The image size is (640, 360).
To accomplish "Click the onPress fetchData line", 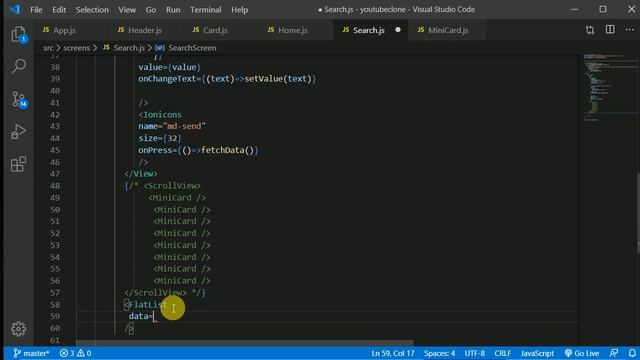I will tap(198, 150).
